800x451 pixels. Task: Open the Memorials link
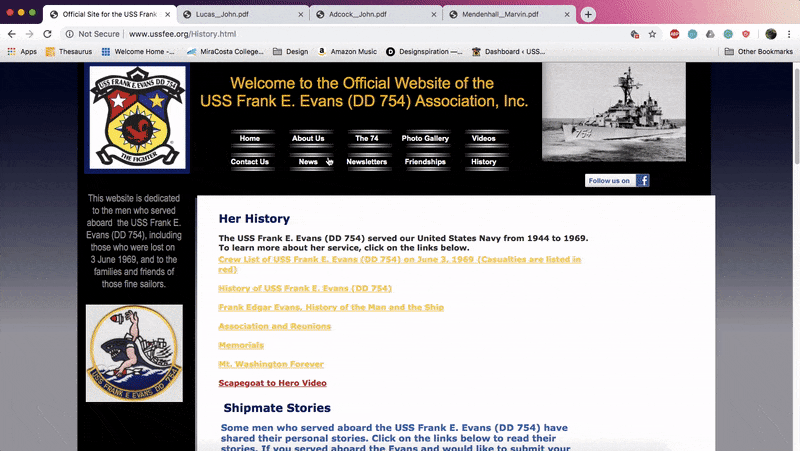pyautogui.click(x=241, y=345)
